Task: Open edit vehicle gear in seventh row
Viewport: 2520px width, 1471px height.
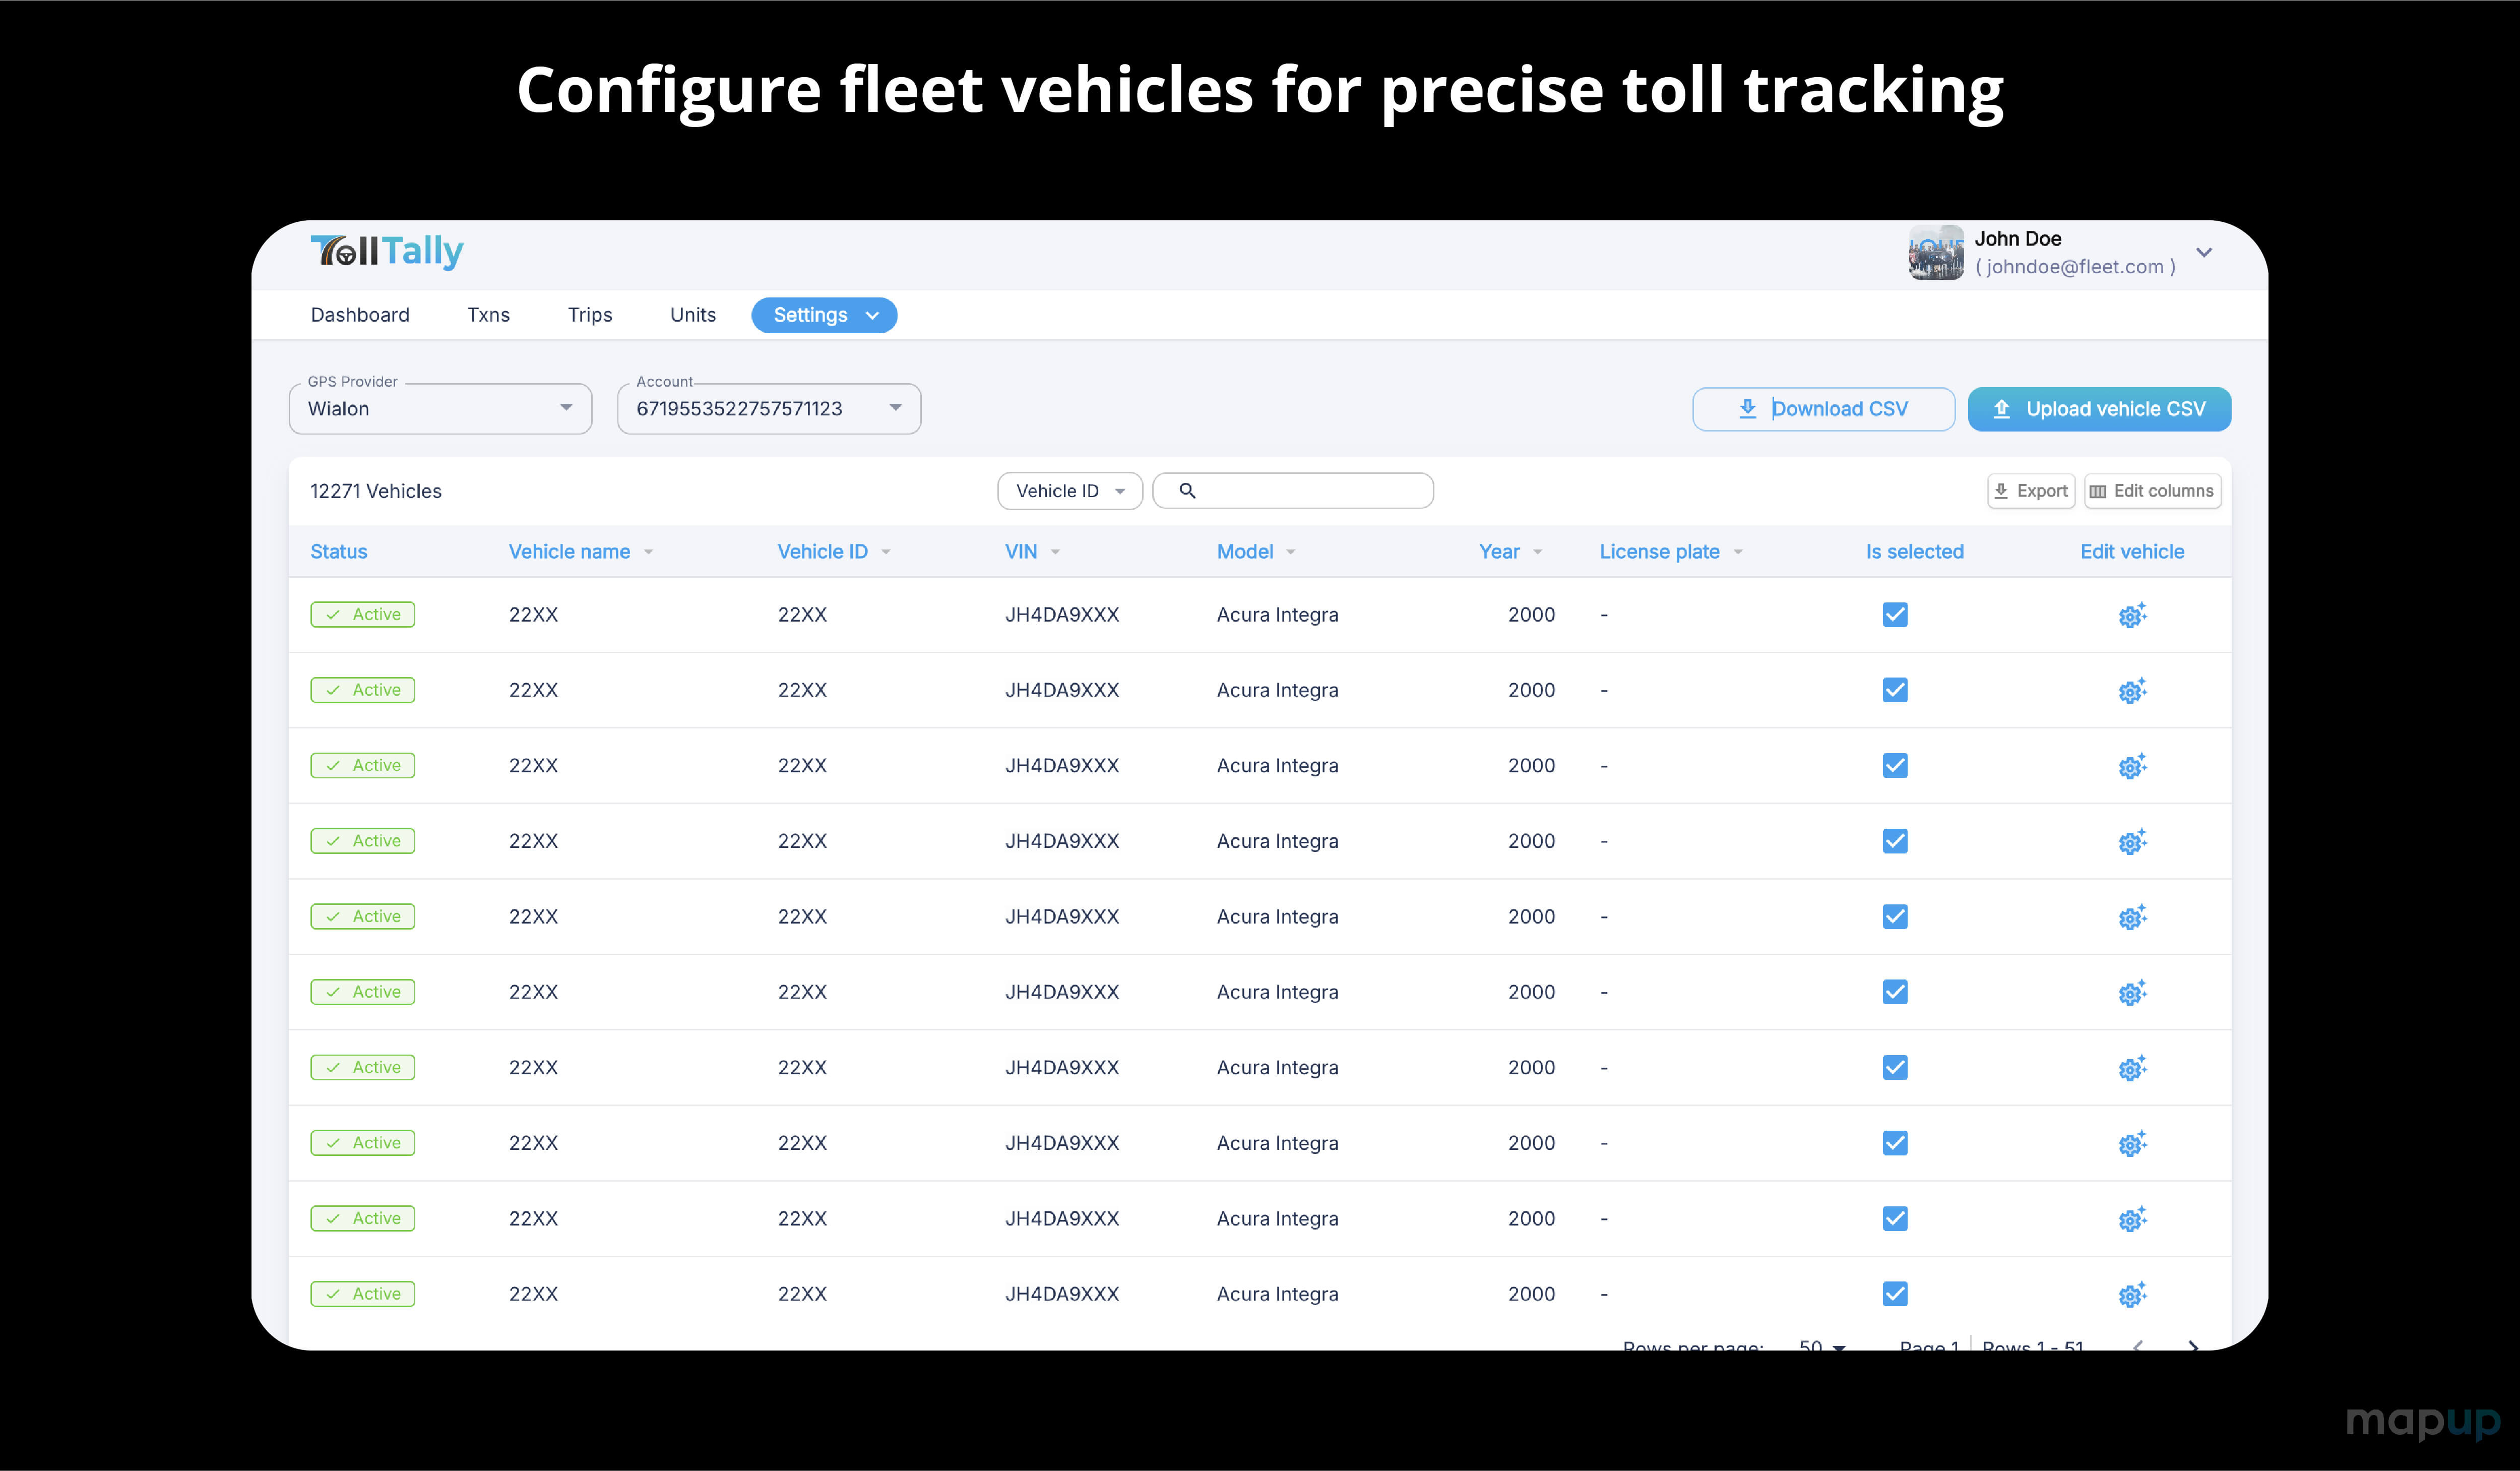Action: (x=2132, y=1068)
